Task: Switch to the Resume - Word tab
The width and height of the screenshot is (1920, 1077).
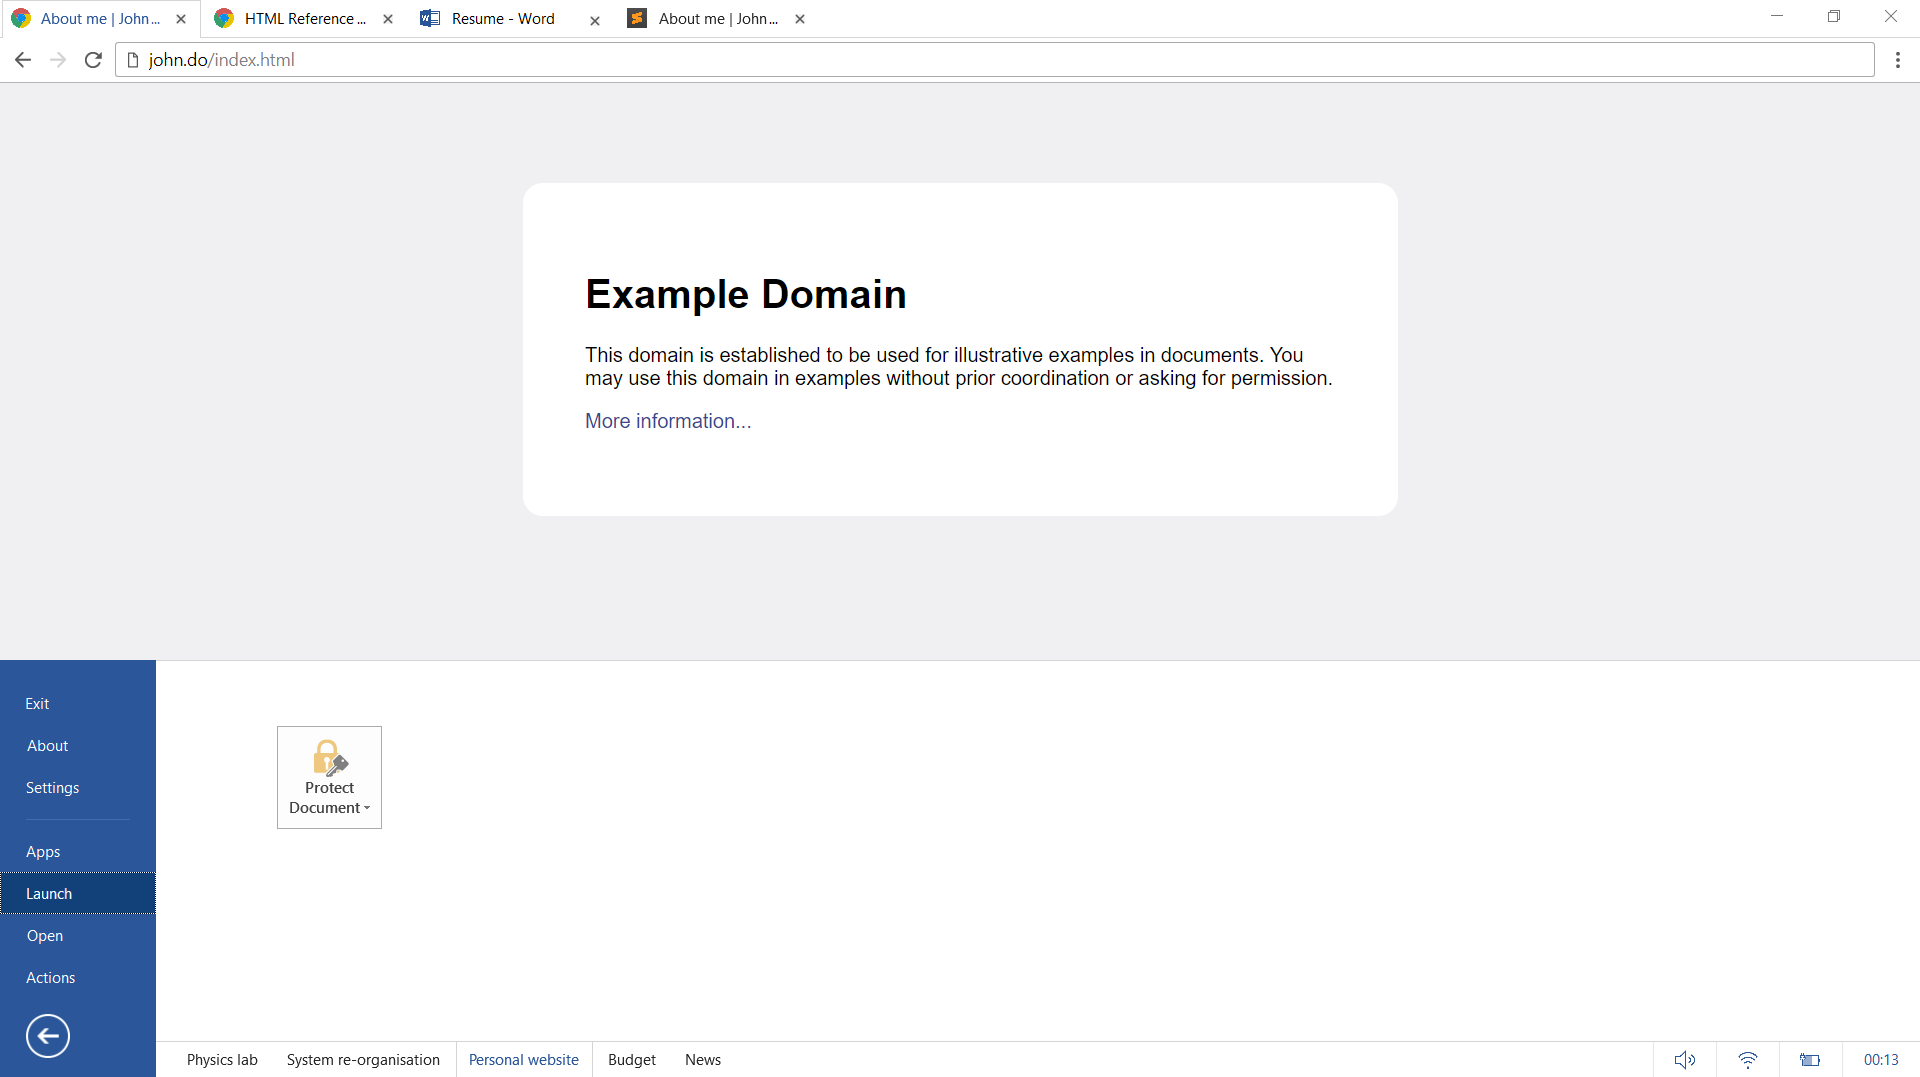Action: (511, 19)
